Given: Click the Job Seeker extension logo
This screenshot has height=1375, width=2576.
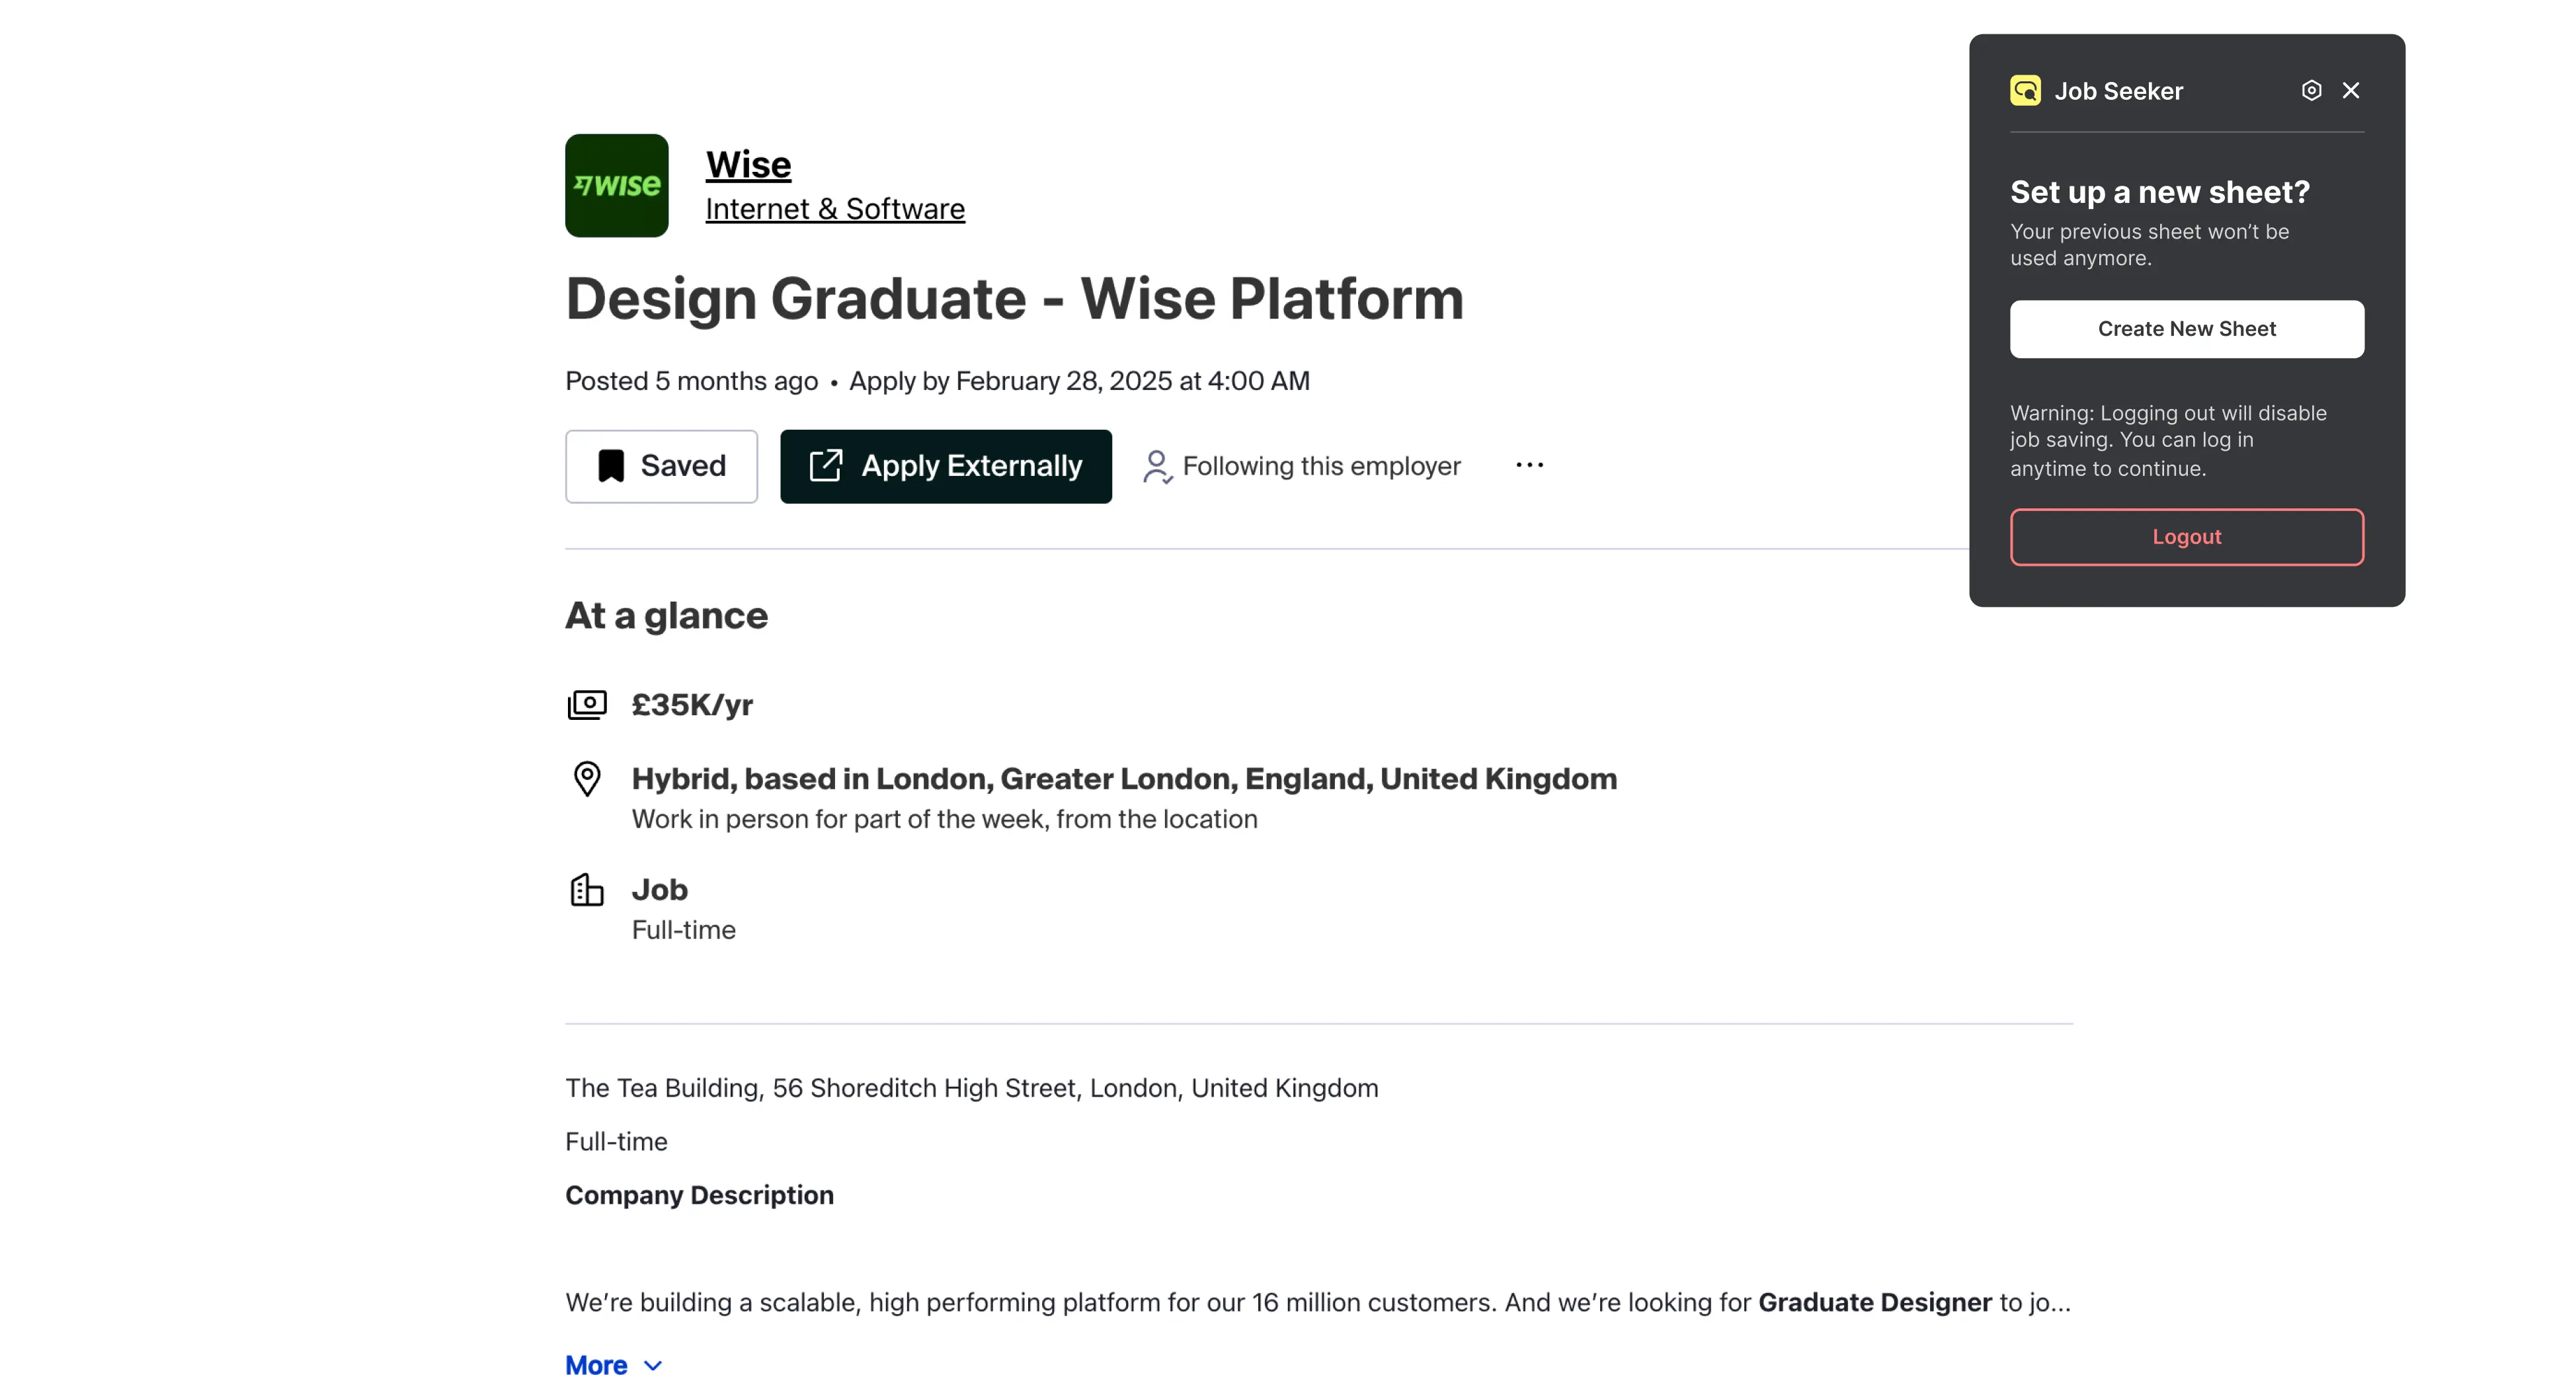Looking at the screenshot, I should tap(2025, 90).
